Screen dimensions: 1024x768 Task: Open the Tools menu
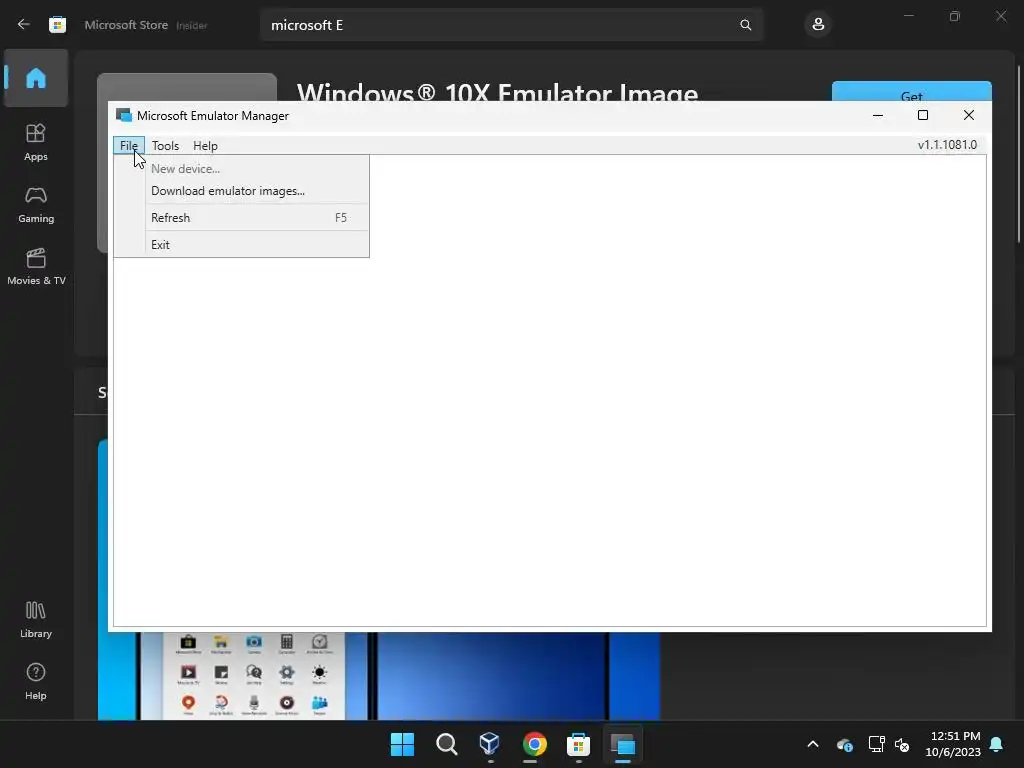tap(165, 146)
